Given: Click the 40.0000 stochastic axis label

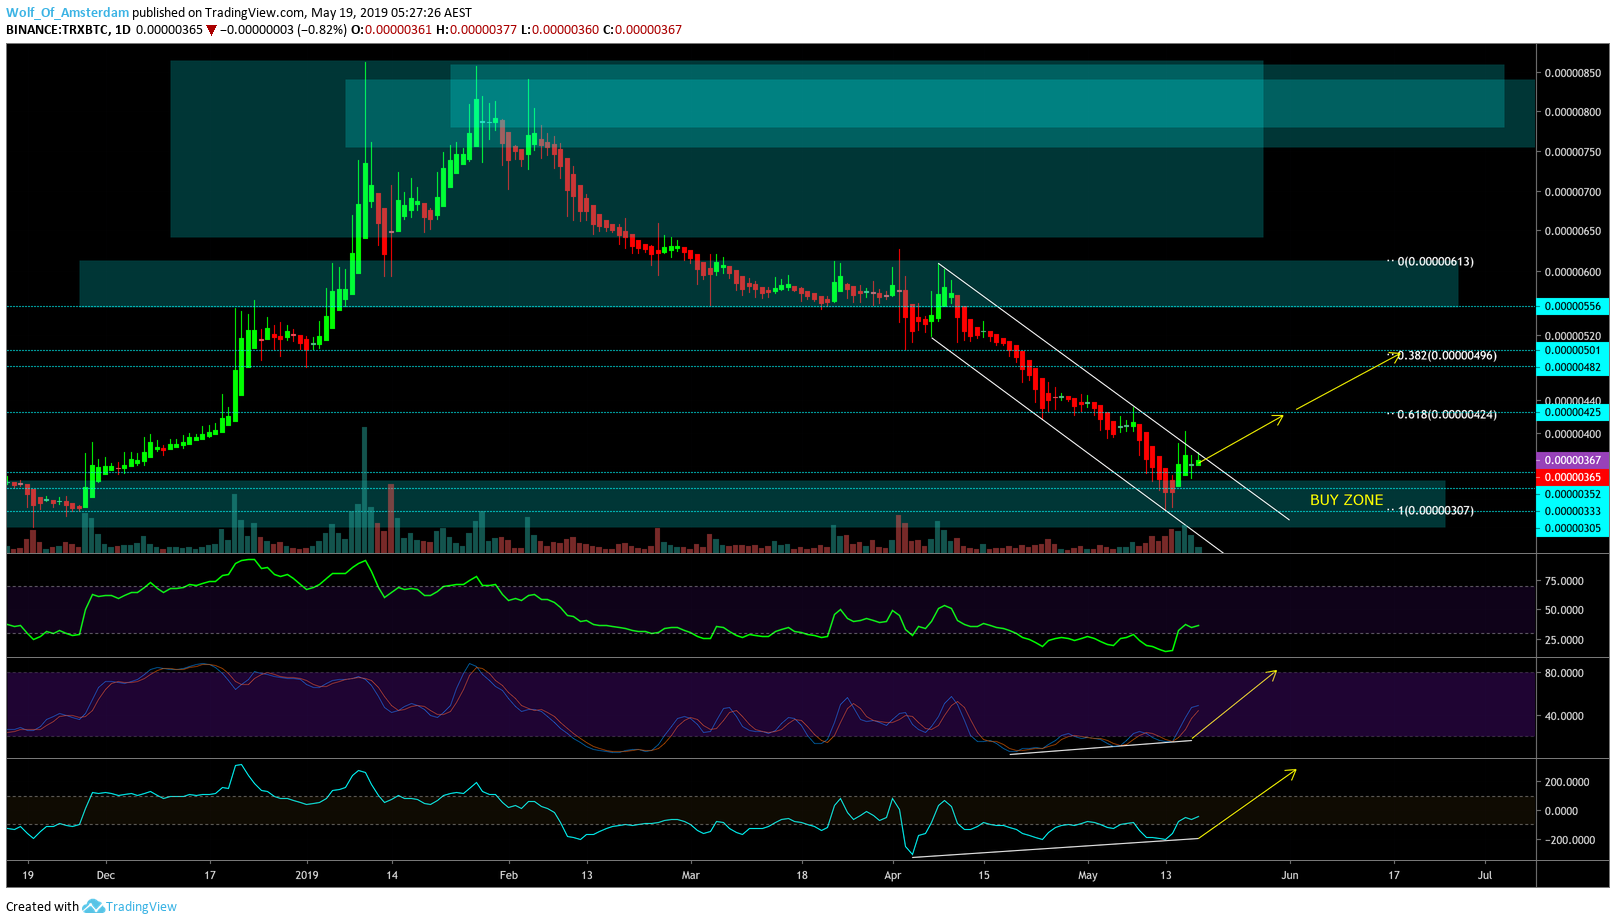Looking at the screenshot, I should coord(1564,716).
